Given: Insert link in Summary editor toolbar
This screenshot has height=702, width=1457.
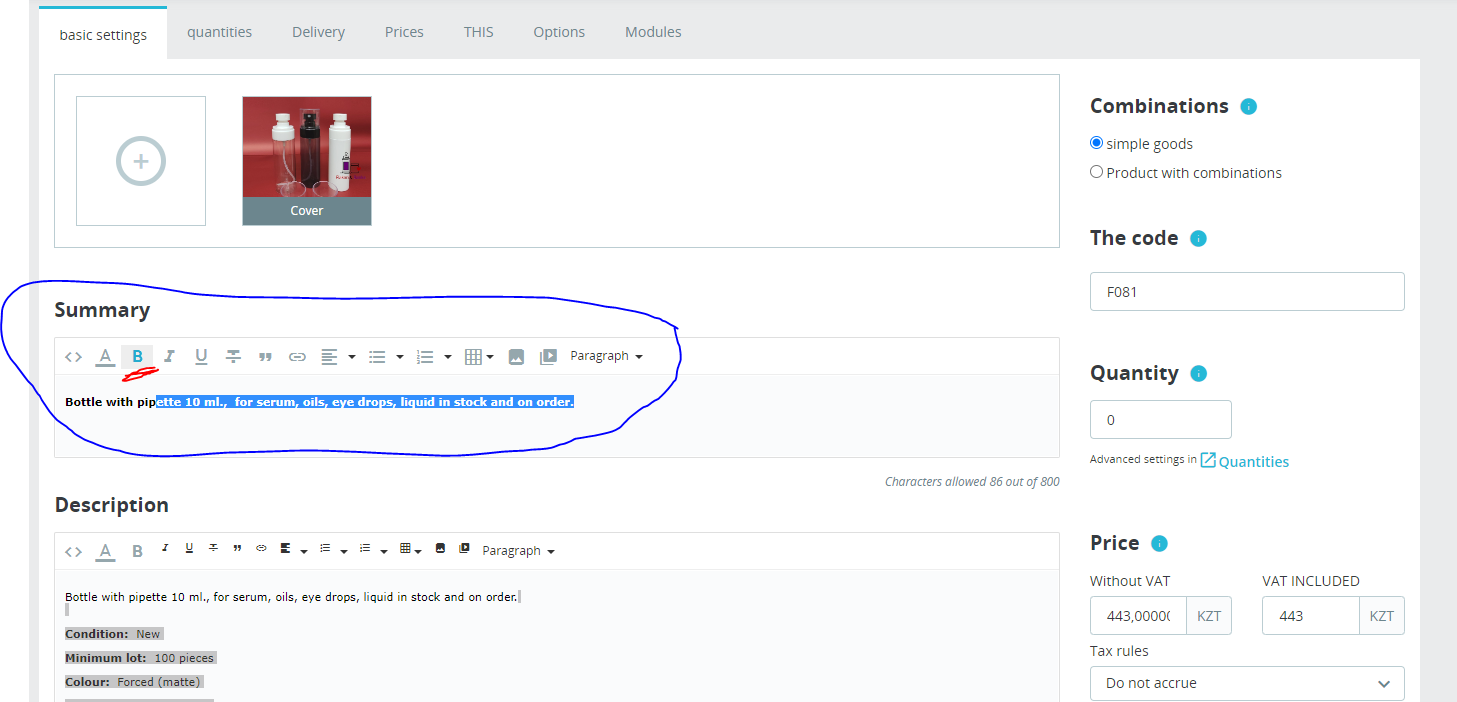Looking at the screenshot, I should [297, 356].
